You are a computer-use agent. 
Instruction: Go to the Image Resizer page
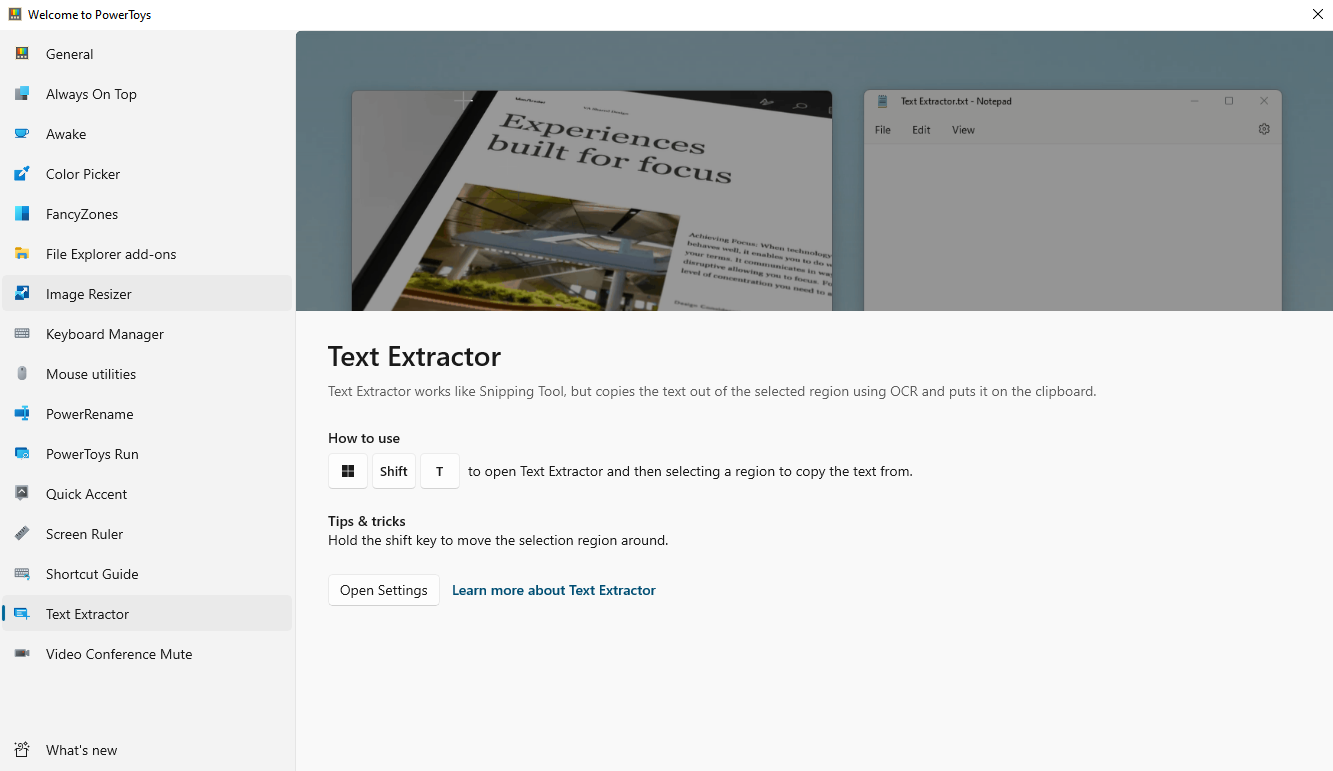(147, 294)
